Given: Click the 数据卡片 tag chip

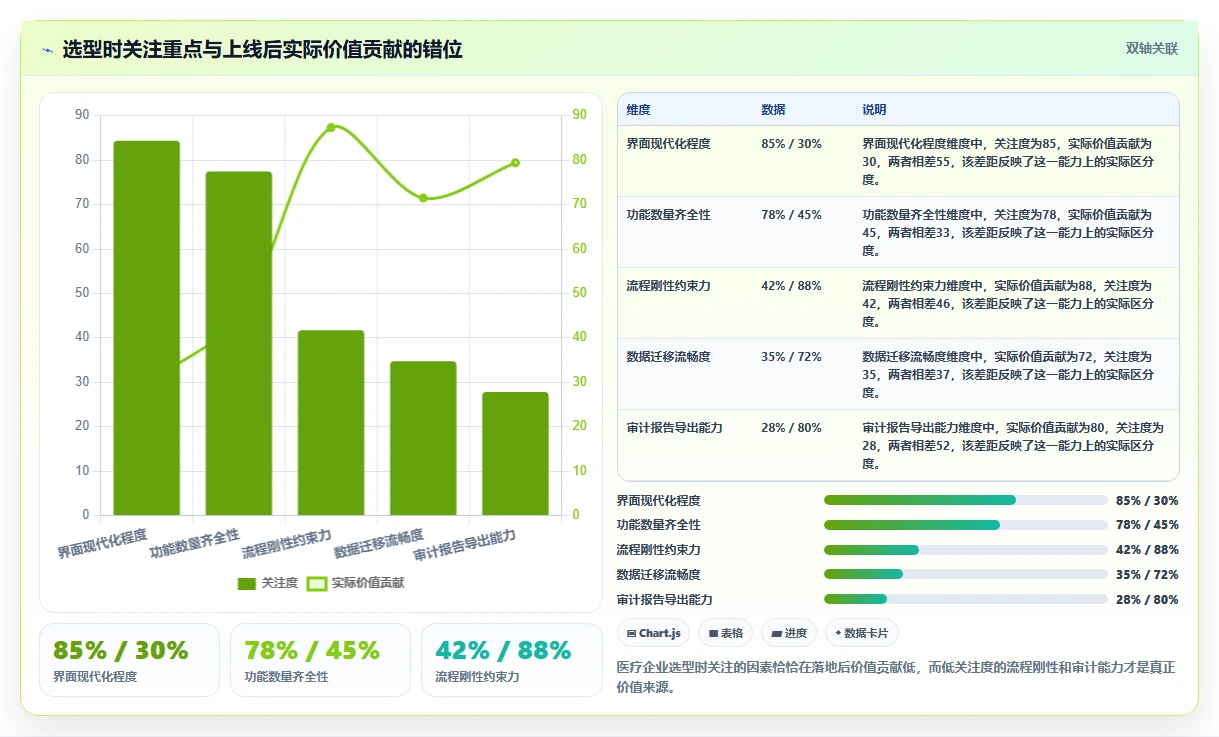Looking at the screenshot, I should point(861,633).
